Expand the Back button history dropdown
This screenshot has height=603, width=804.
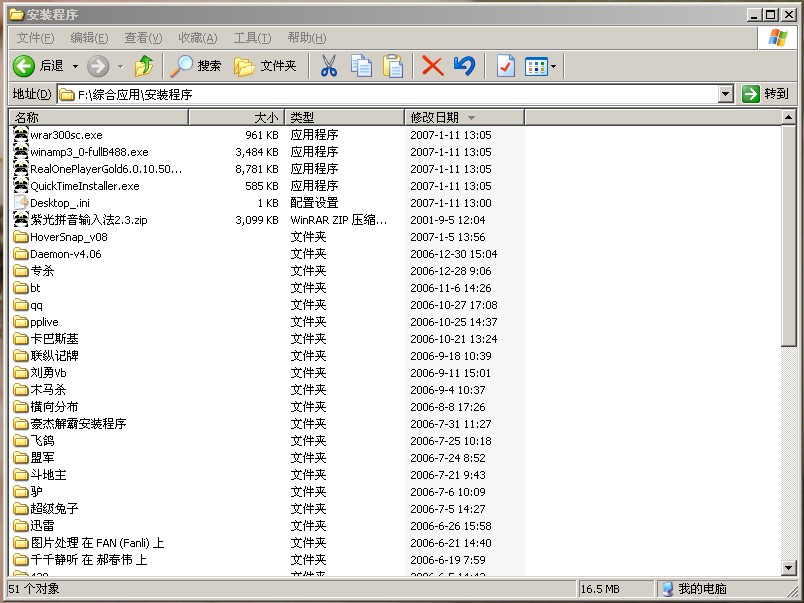point(75,66)
